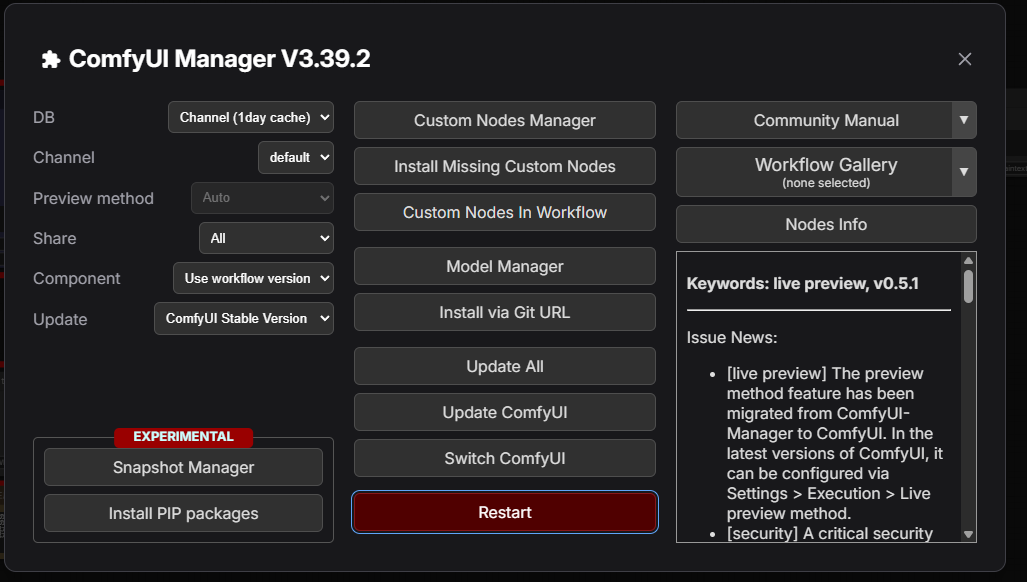Open the Share All dropdown
Image resolution: width=1027 pixels, height=582 pixels.
coord(266,238)
